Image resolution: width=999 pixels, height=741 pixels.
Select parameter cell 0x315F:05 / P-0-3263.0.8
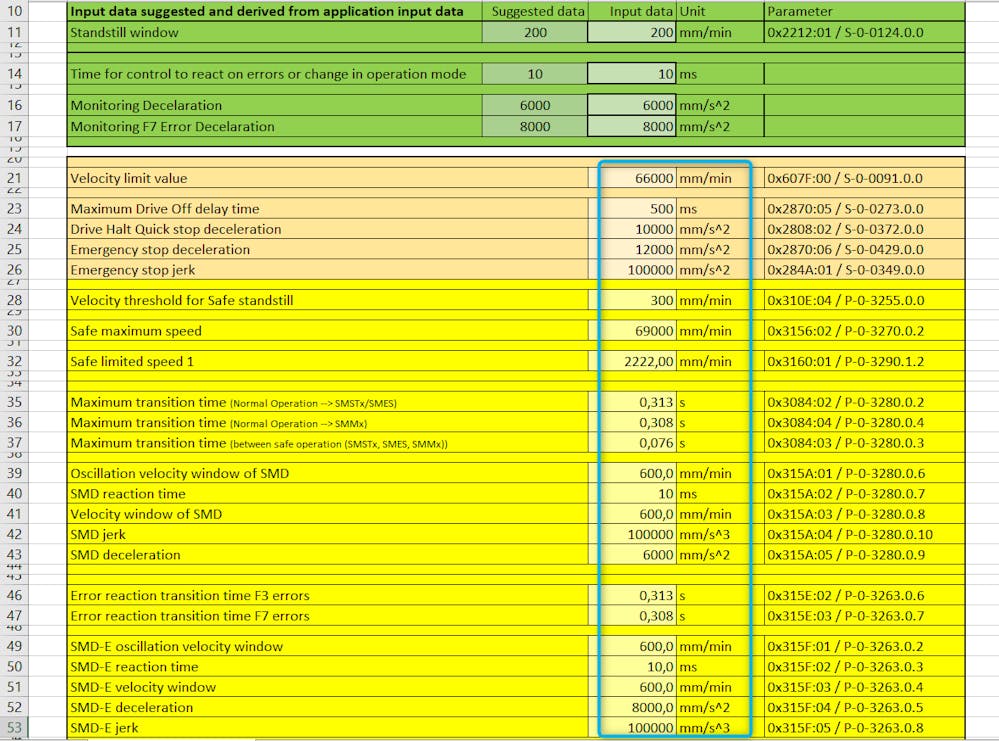tap(865, 728)
